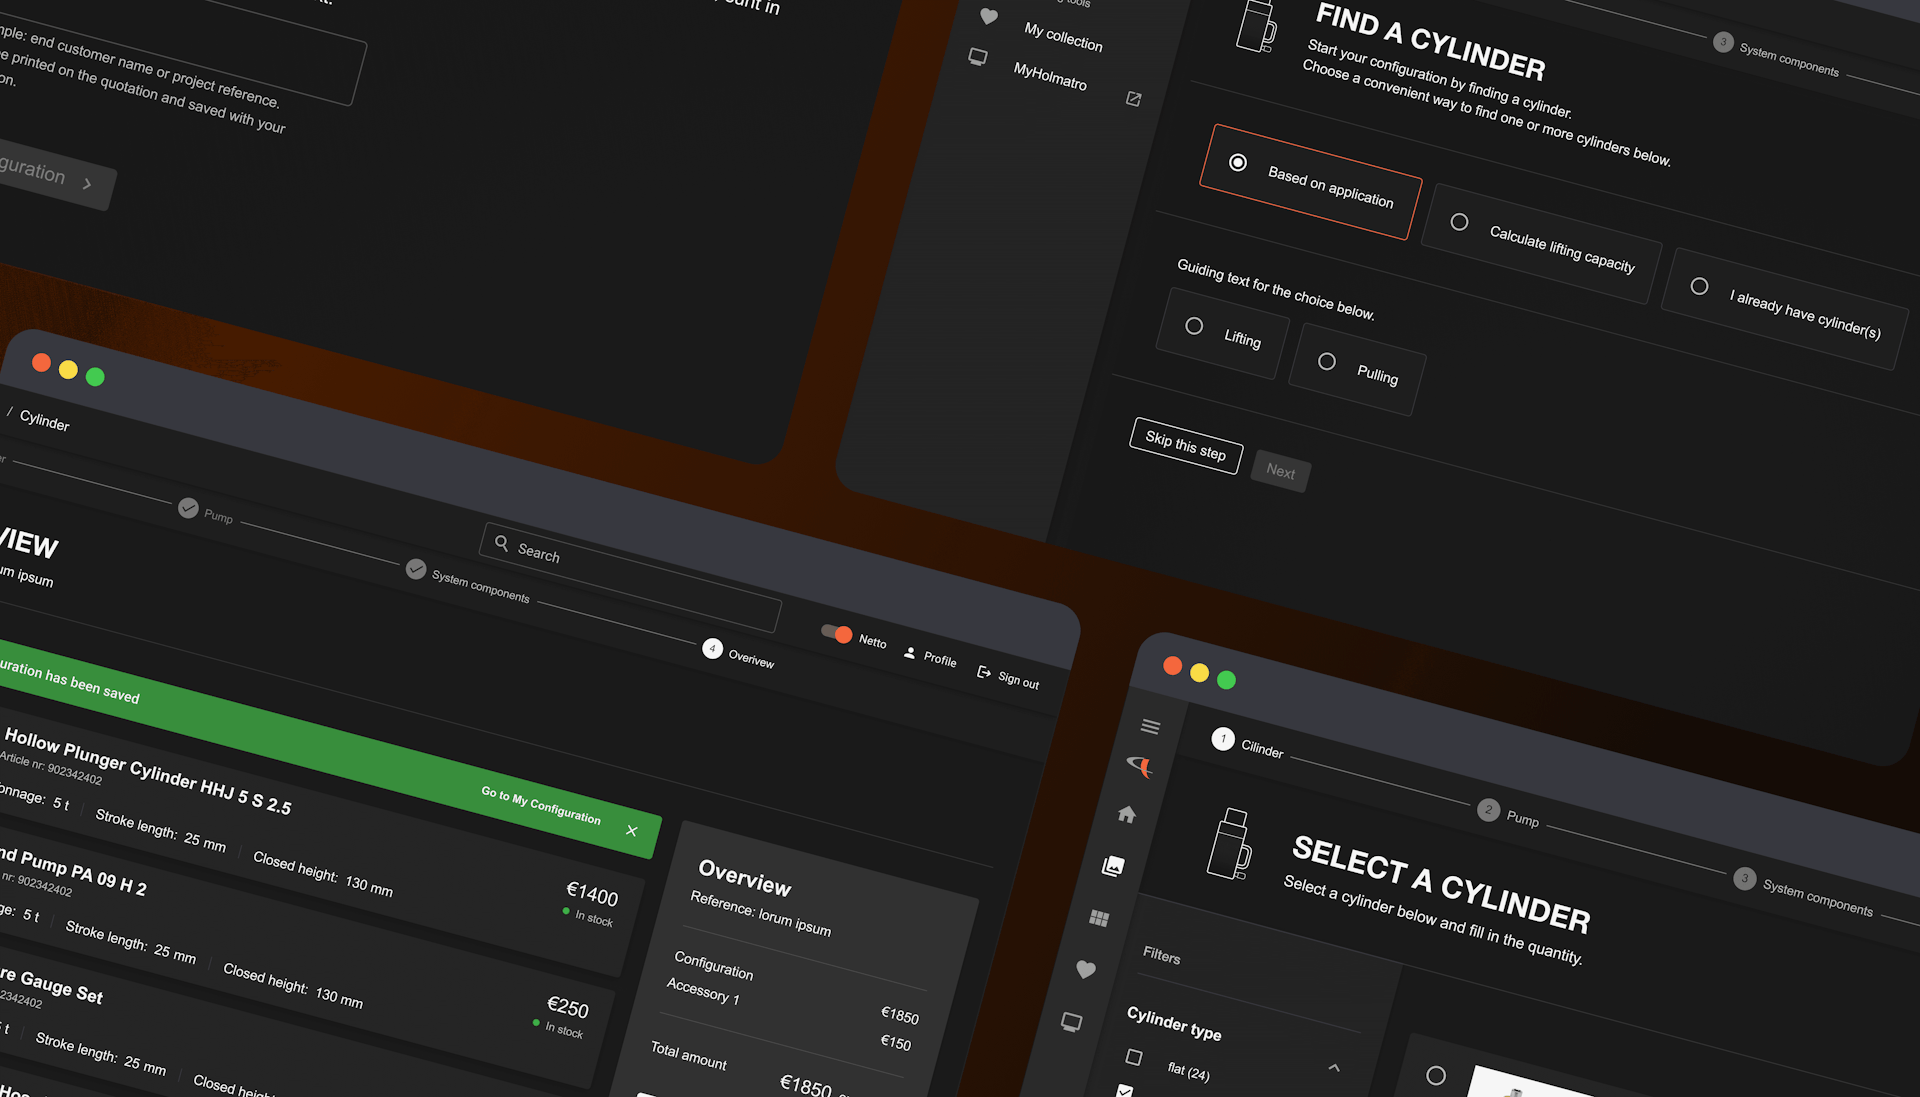Select the Lifting radio option
The width and height of the screenshot is (1920, 1097).
1194,326
